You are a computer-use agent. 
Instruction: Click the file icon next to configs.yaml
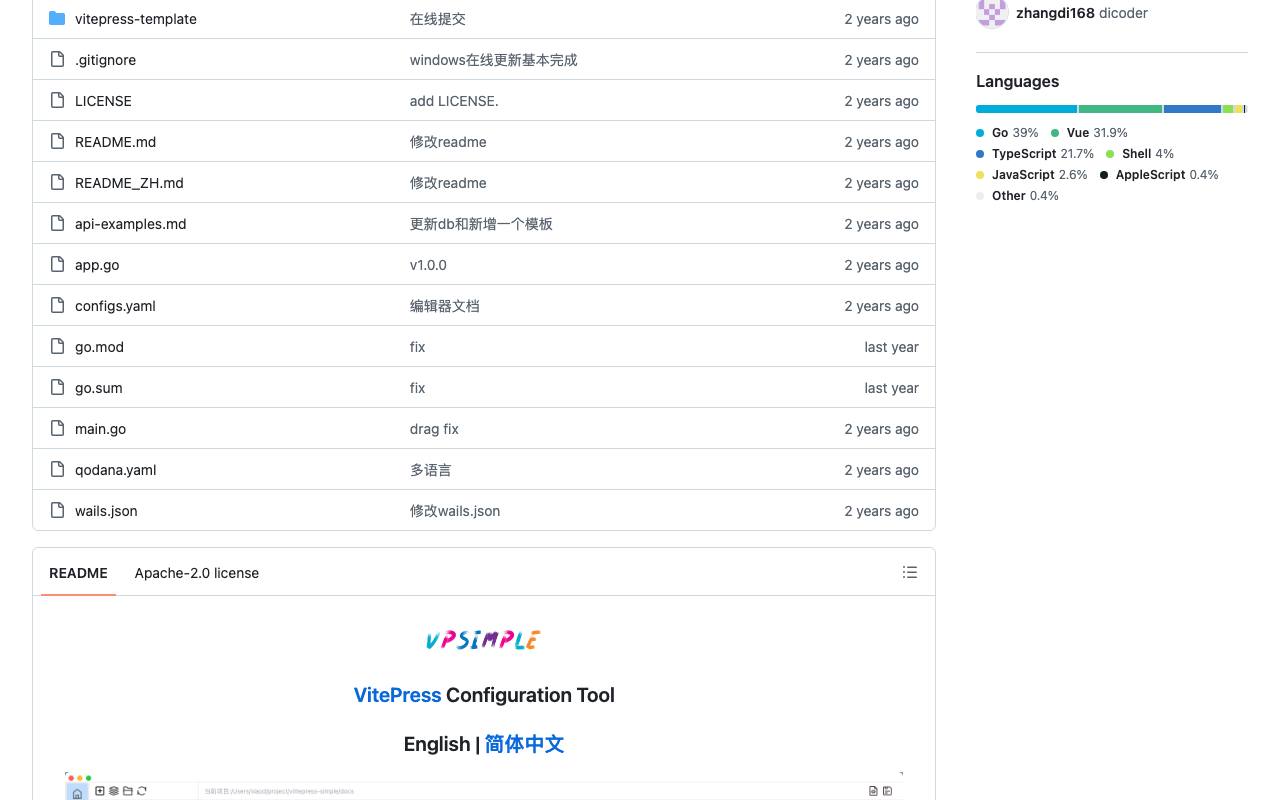click(x=57, y=305)
